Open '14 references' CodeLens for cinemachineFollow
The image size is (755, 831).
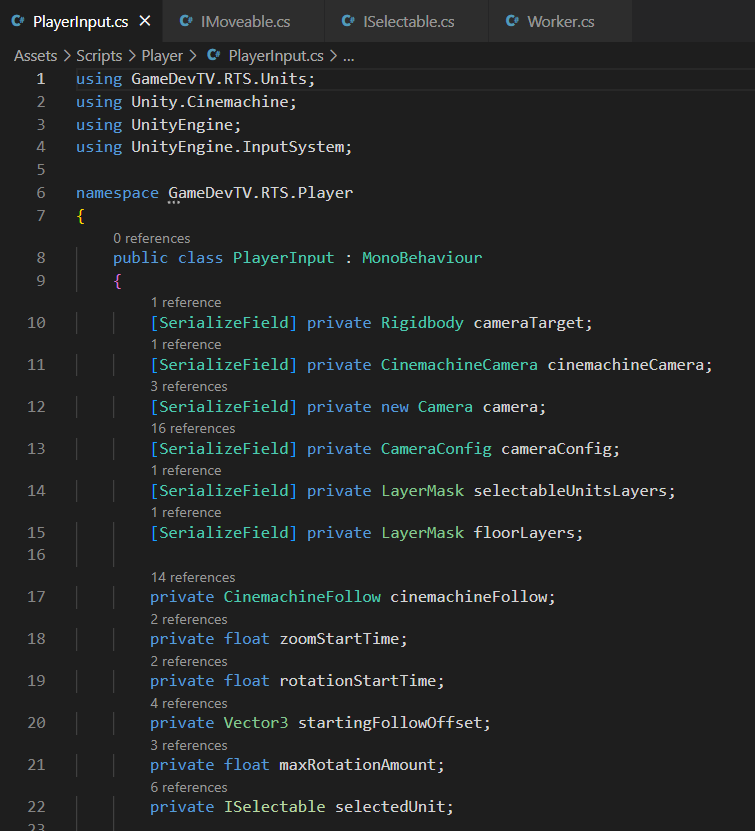coord(193,577)
